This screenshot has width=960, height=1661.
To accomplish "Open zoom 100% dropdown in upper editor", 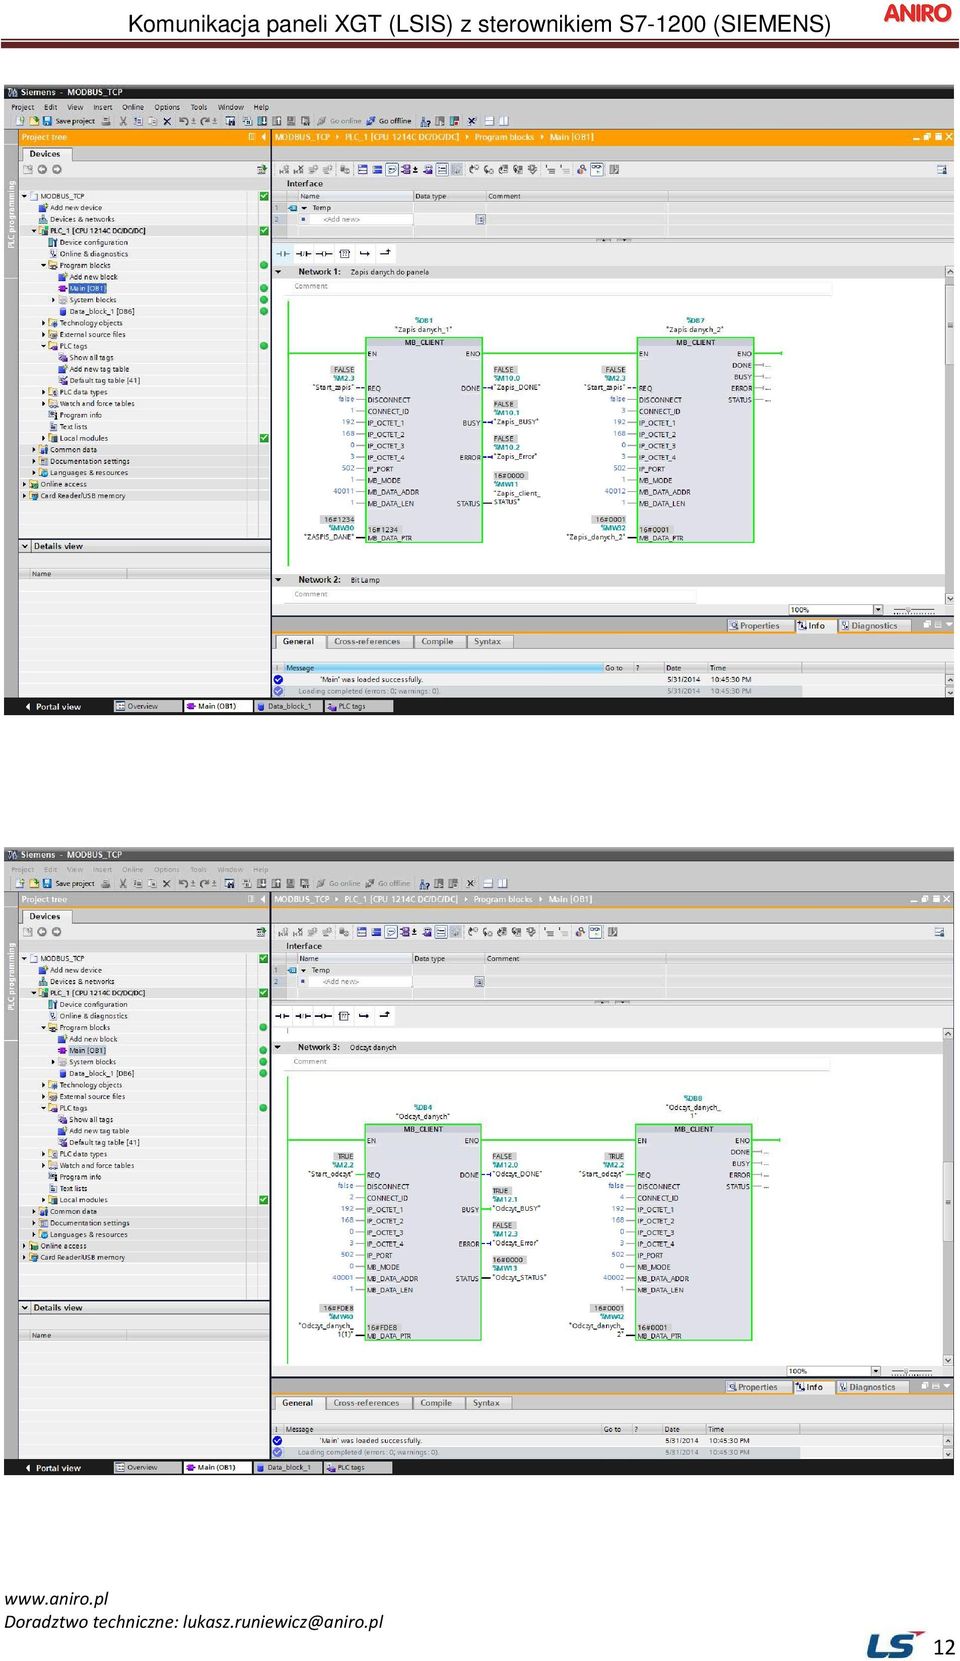I will pos(878,609).
